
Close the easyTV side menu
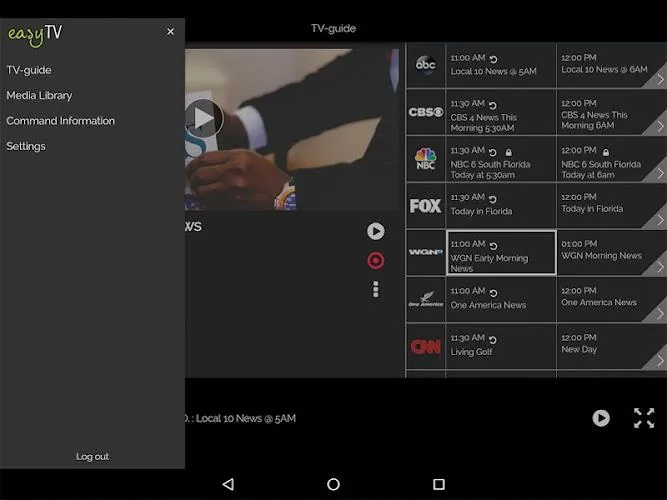(x=171, y=31)
